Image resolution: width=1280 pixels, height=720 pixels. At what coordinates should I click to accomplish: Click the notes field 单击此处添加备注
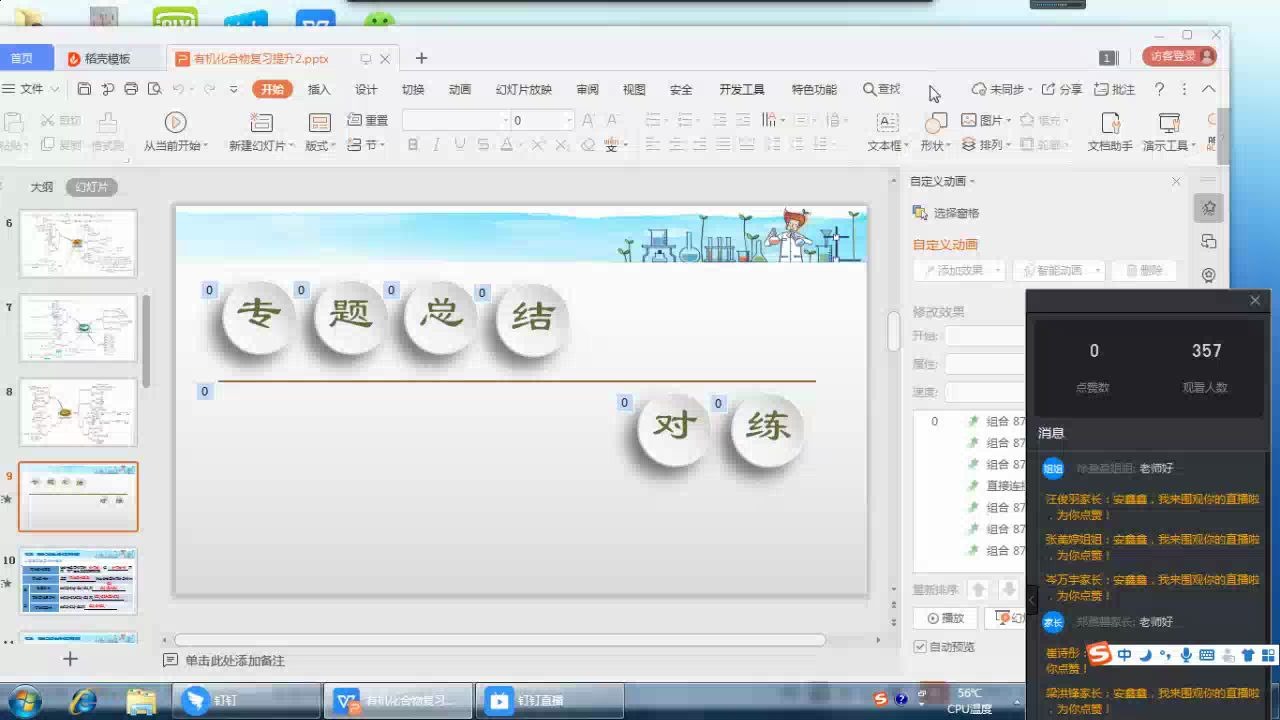235,661
